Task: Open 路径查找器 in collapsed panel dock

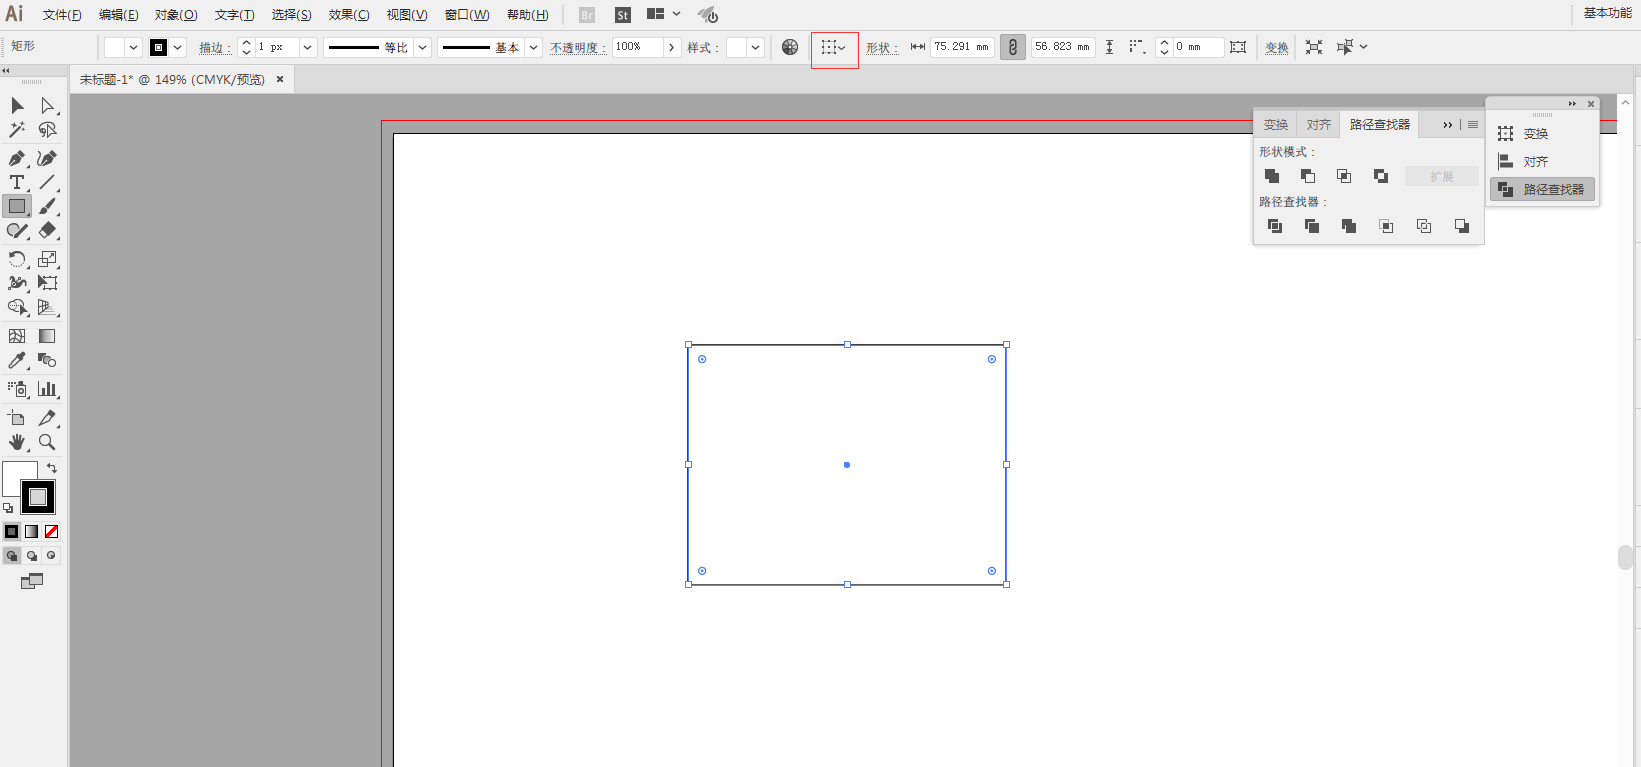Action: pos(1542,190)
